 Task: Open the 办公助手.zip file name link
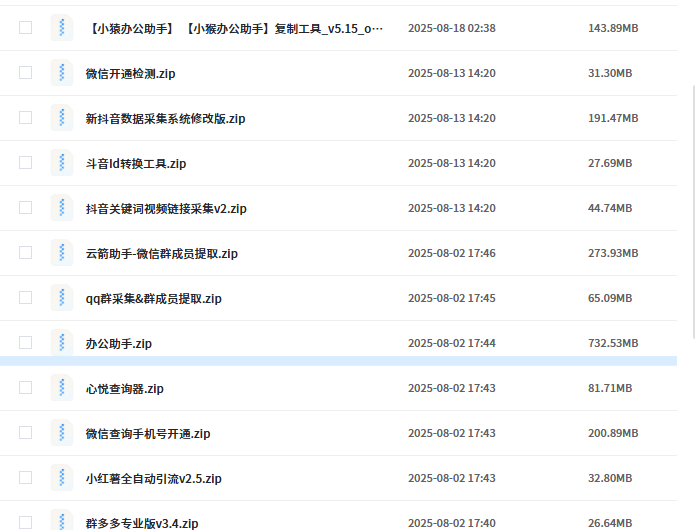(118, 344)
